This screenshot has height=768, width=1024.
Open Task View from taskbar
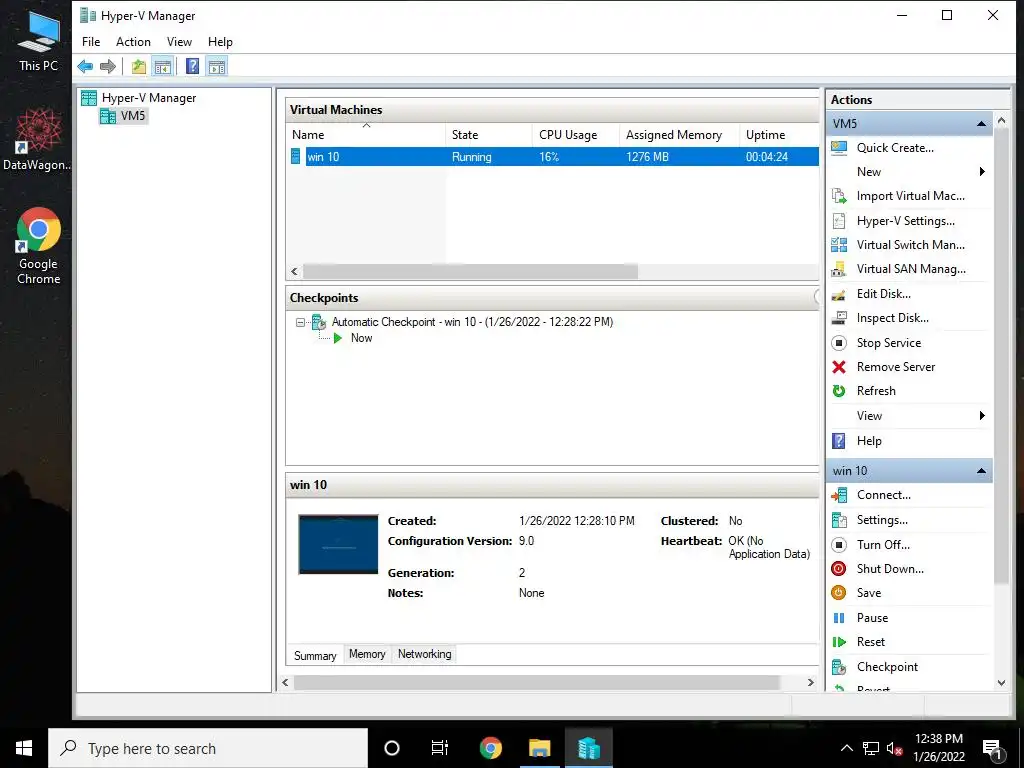tap(440, 748)
